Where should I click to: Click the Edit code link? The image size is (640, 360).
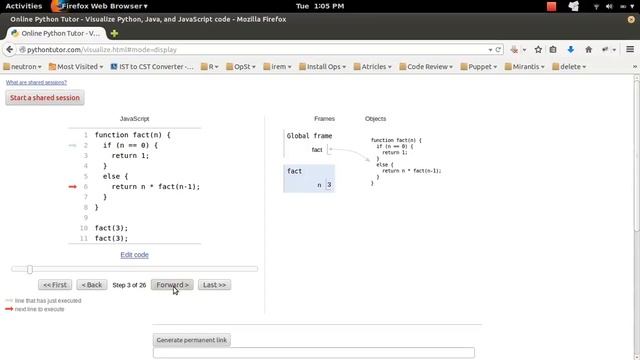(134, 255)
